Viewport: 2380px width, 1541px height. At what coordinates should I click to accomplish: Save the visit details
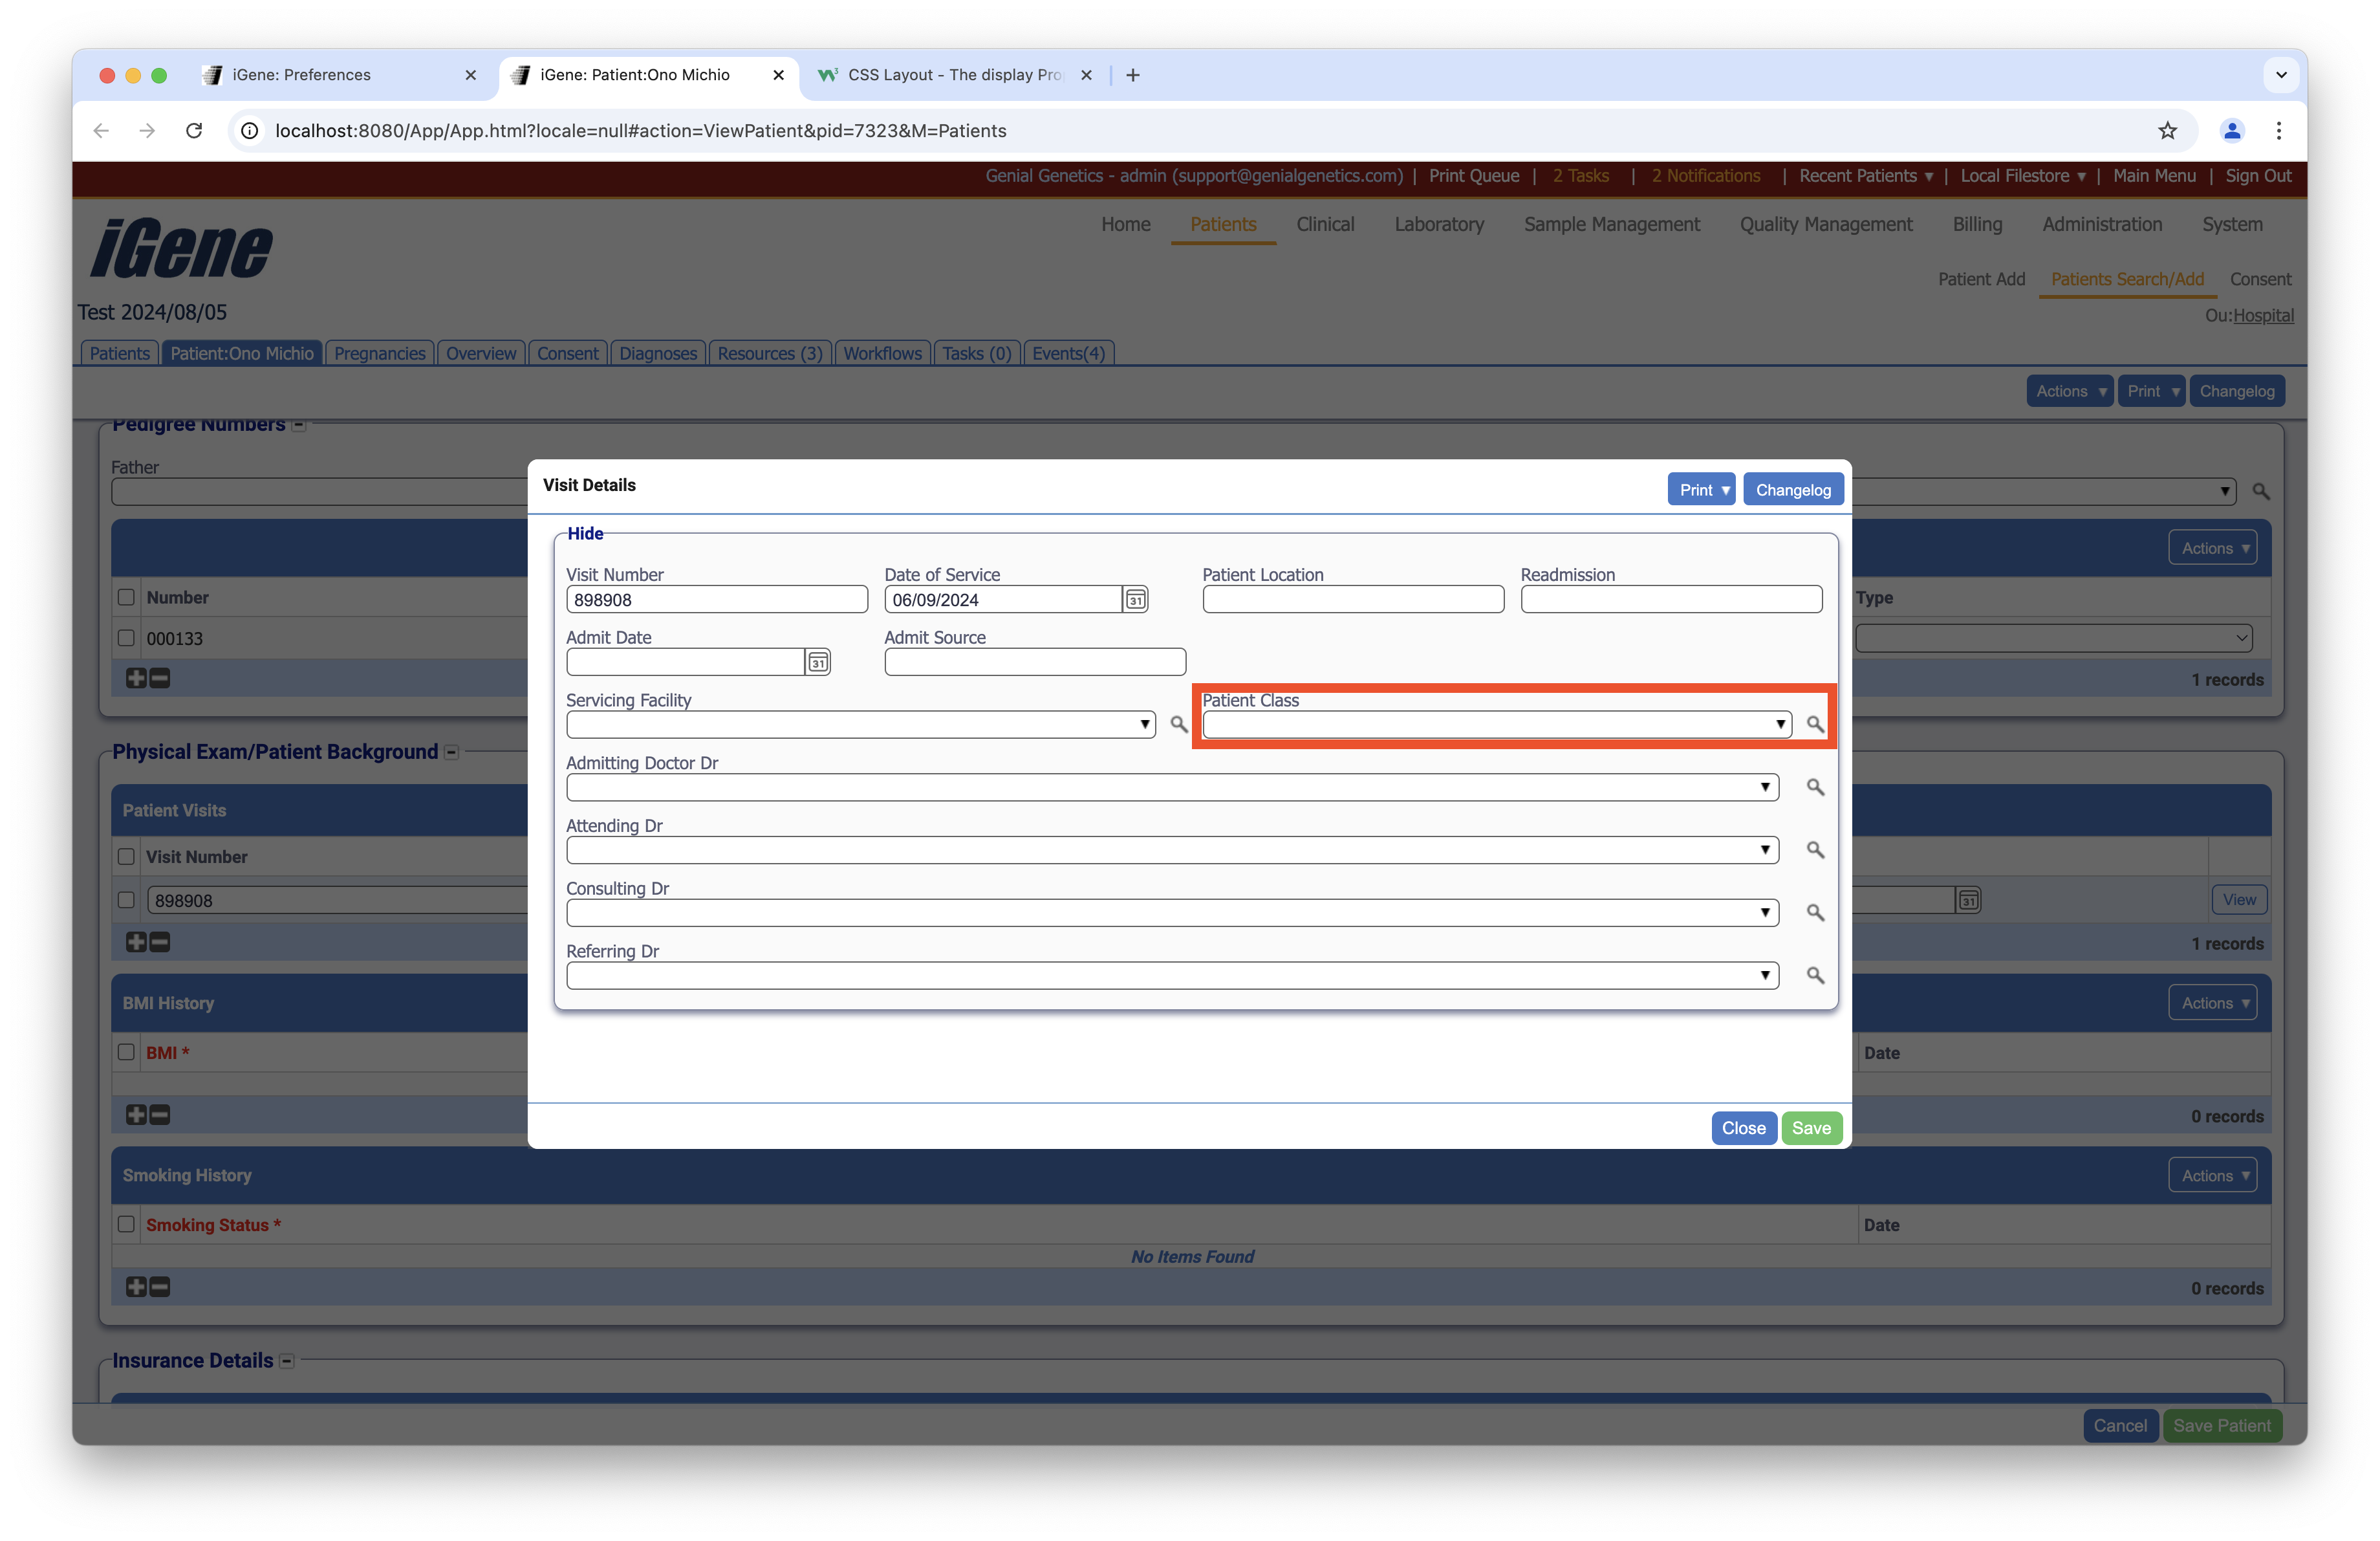pyautogui.click(x=1810, y=1128)
